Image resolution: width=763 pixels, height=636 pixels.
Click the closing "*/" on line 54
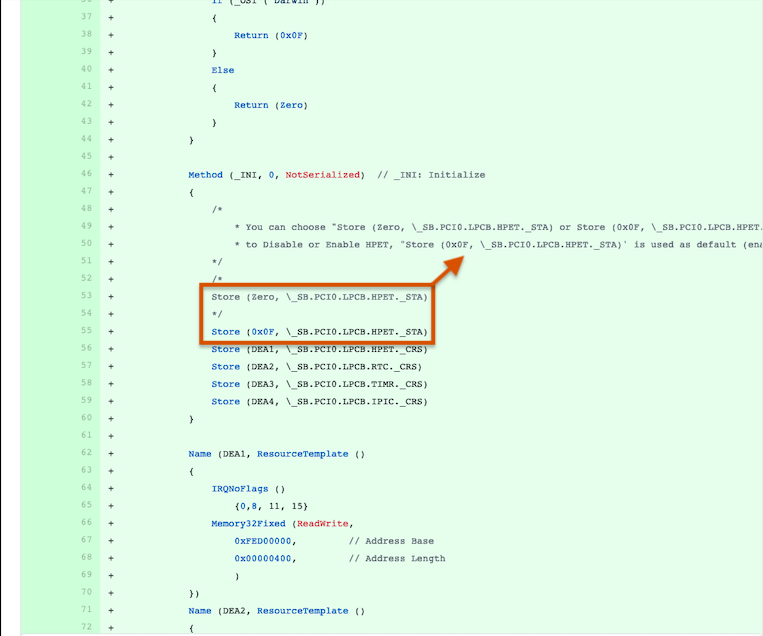point(217,314)
